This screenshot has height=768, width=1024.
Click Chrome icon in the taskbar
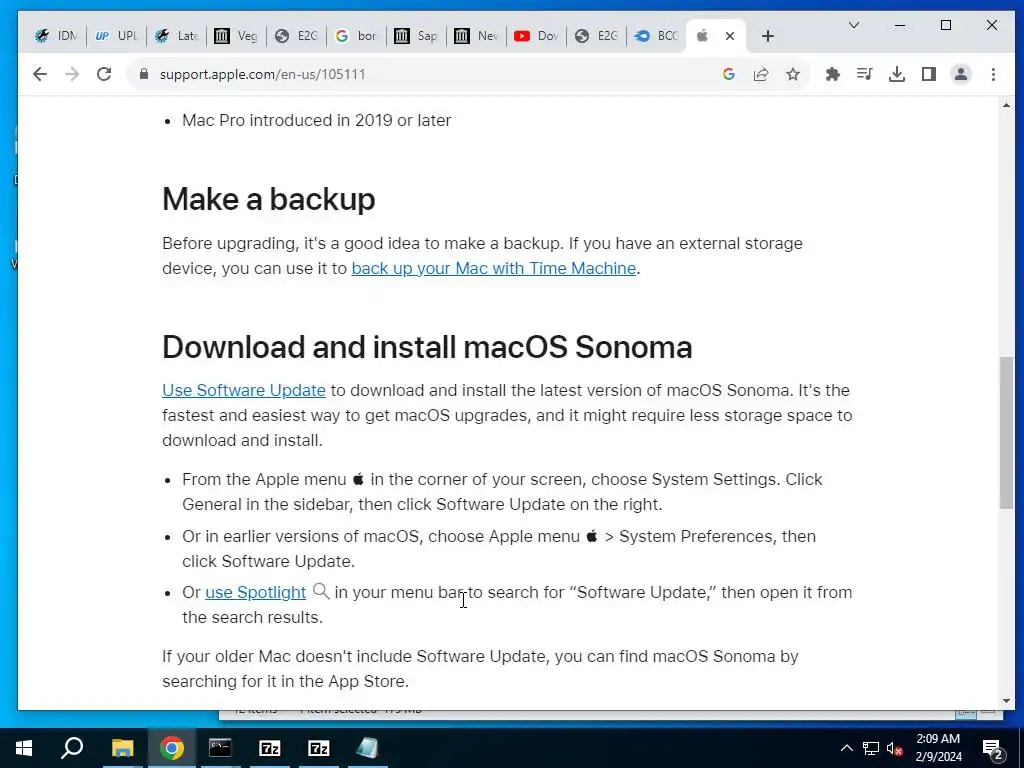[172, 748]
